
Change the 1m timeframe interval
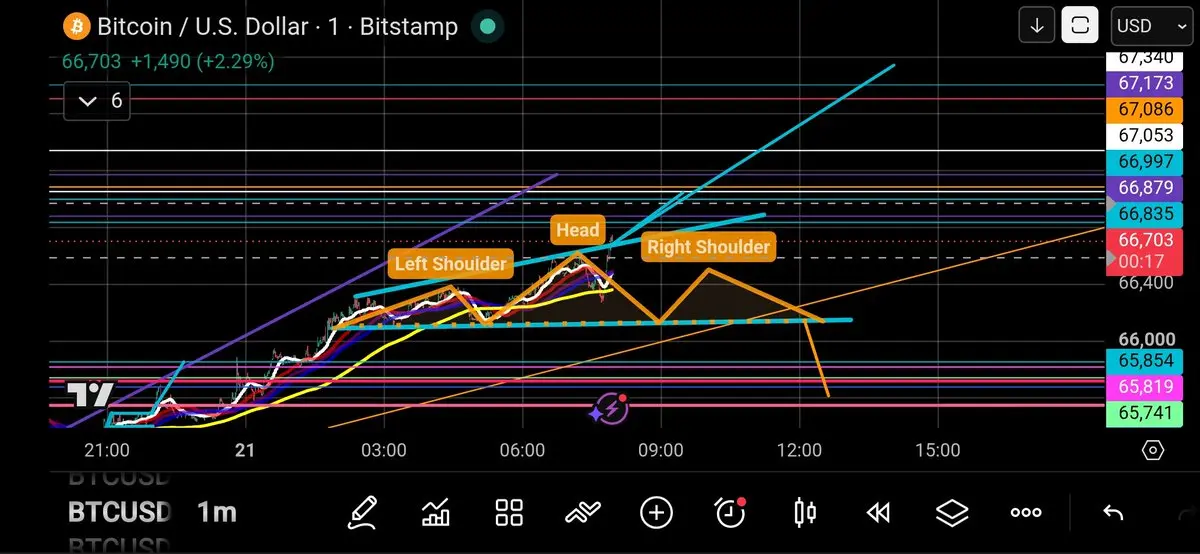pyautogui.click(x=216, y=513)
